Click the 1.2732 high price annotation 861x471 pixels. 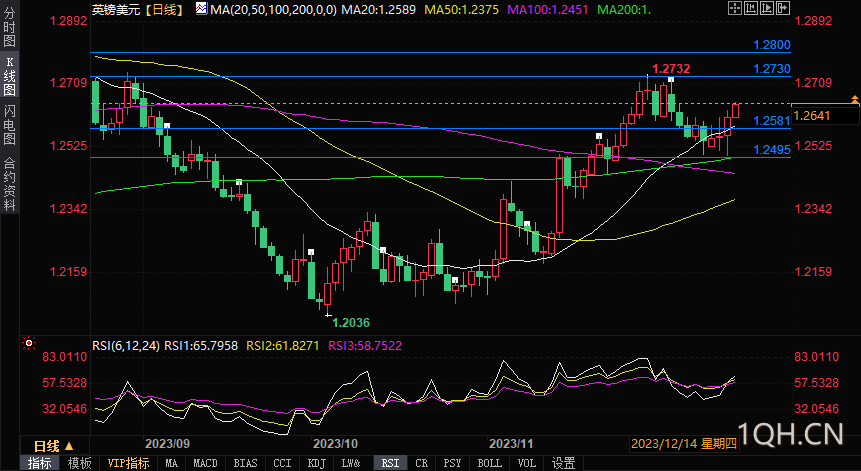coord(671,69)
